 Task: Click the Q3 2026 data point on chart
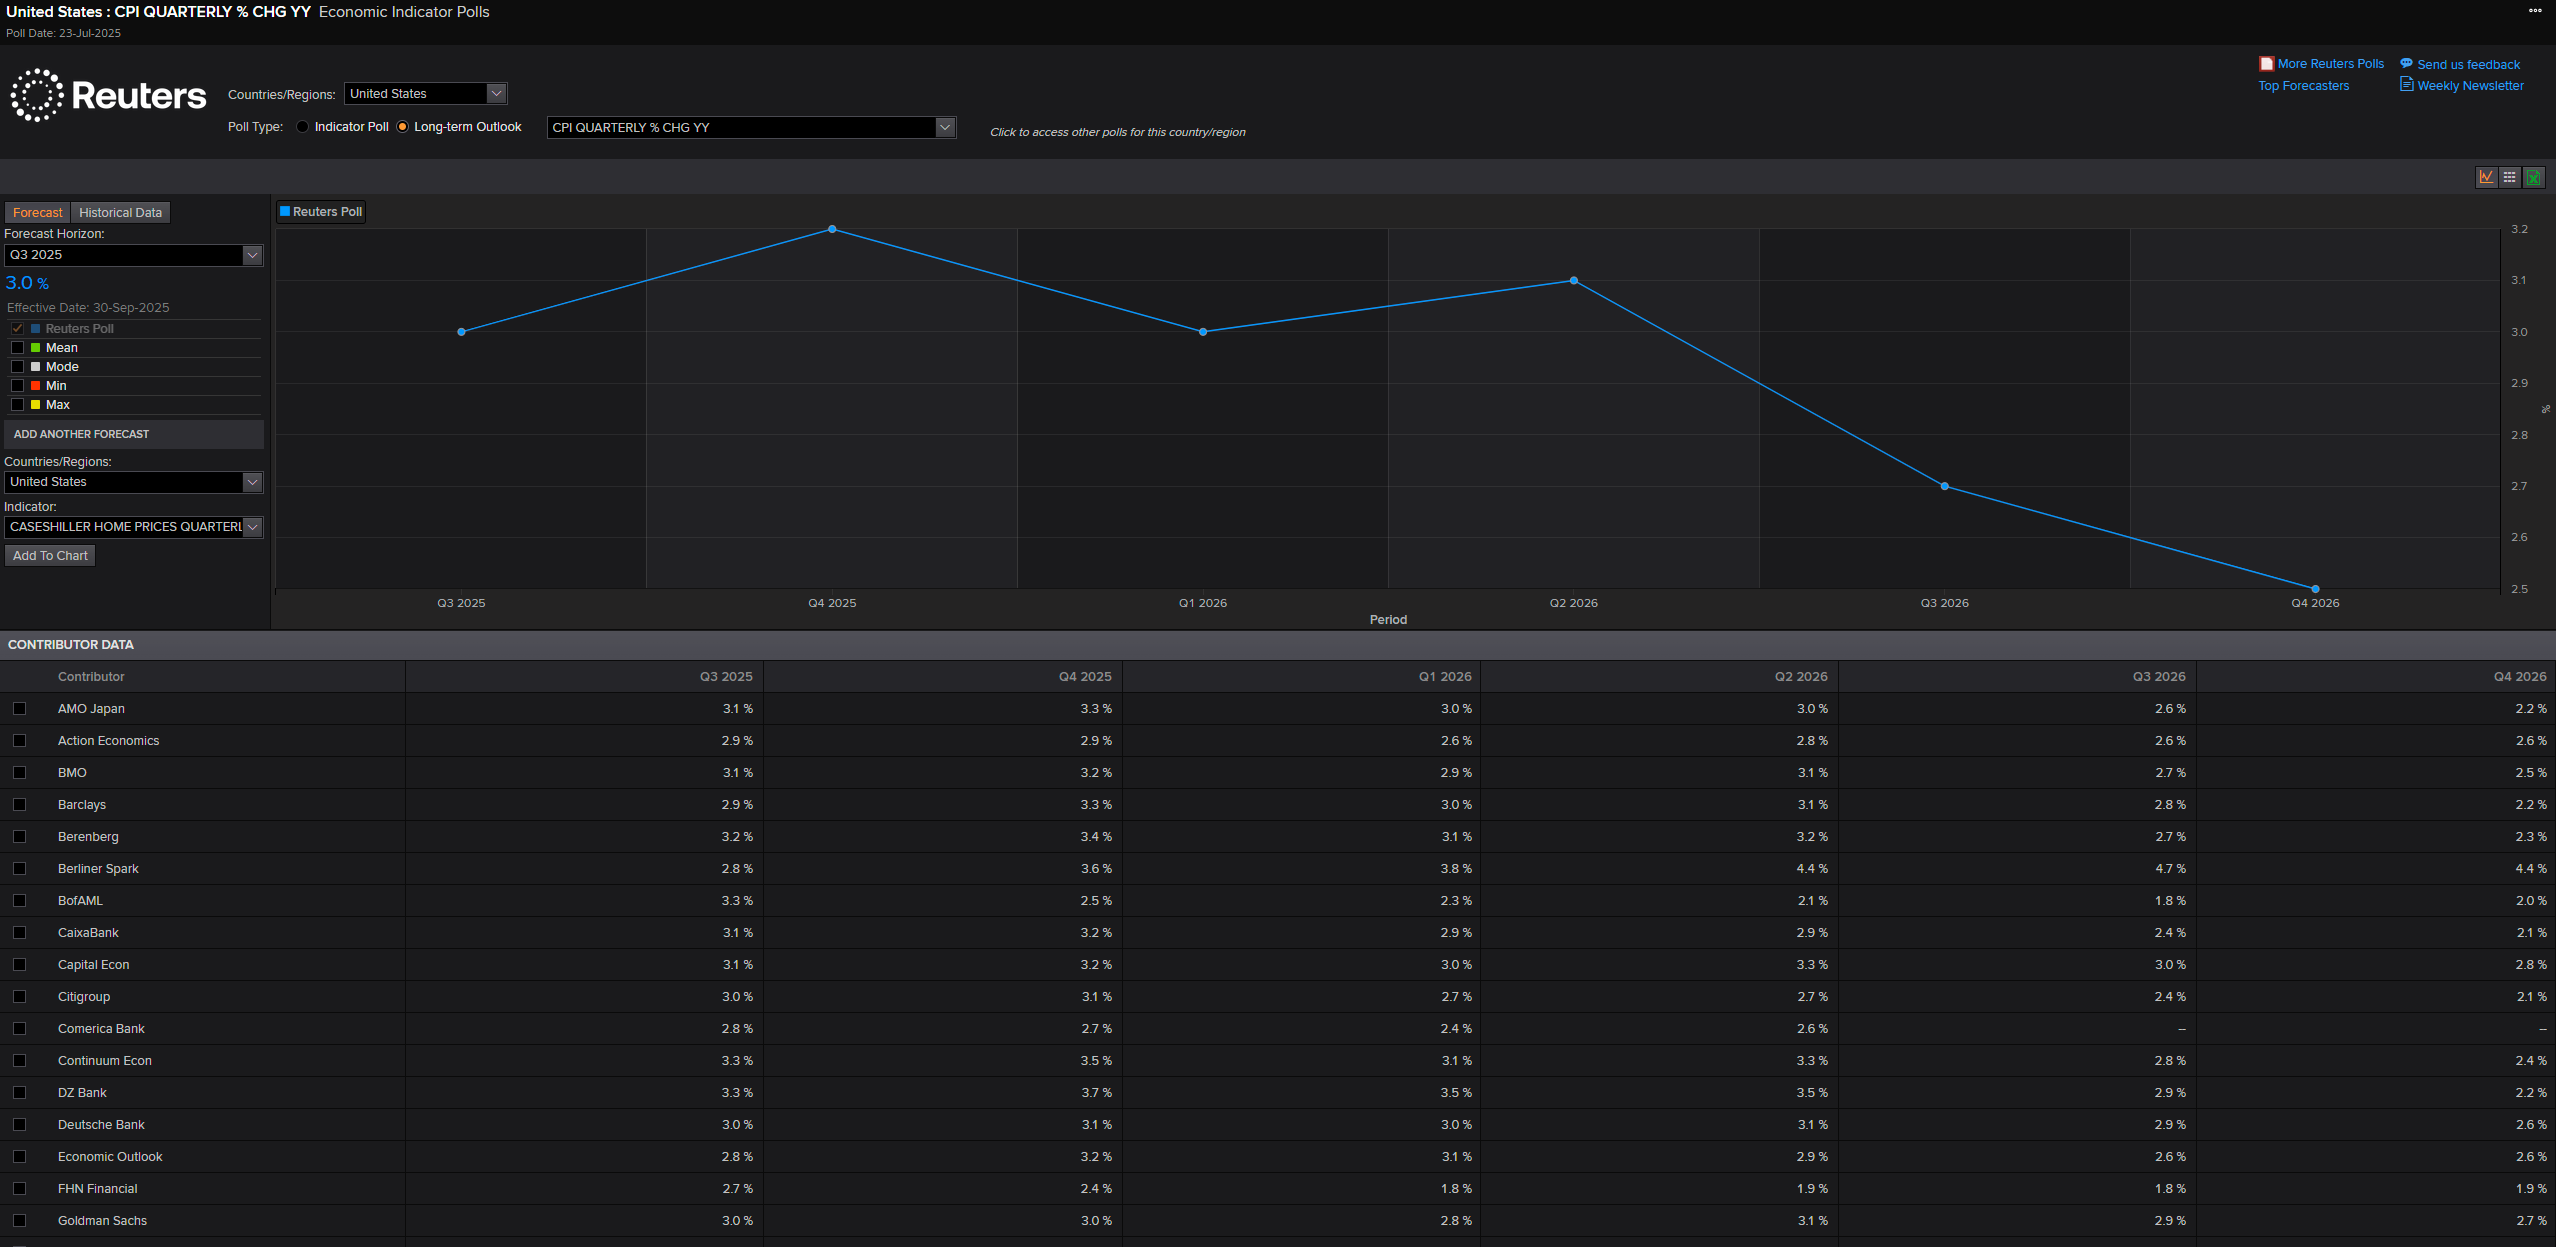pyautogui.click(x=1944, y=486)
